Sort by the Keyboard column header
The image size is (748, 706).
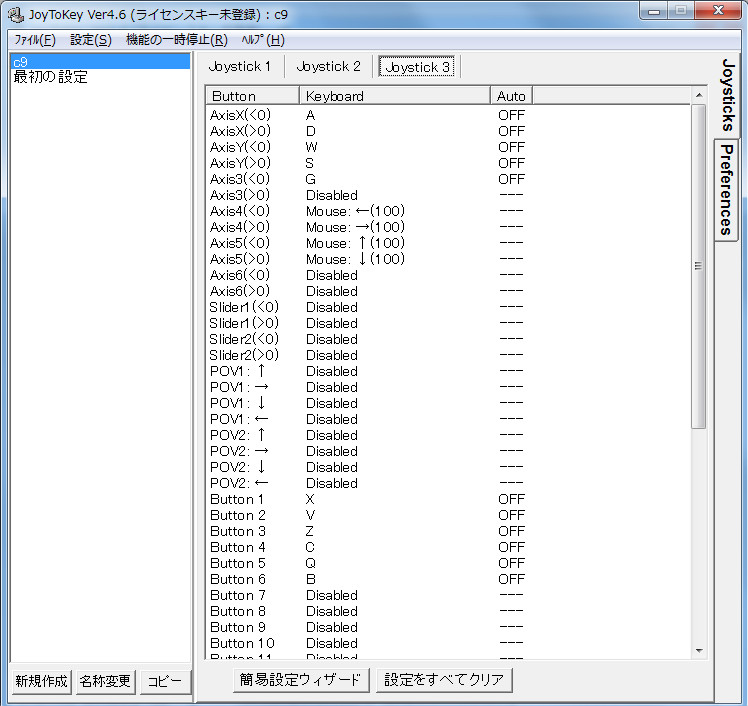coord(395,96)
